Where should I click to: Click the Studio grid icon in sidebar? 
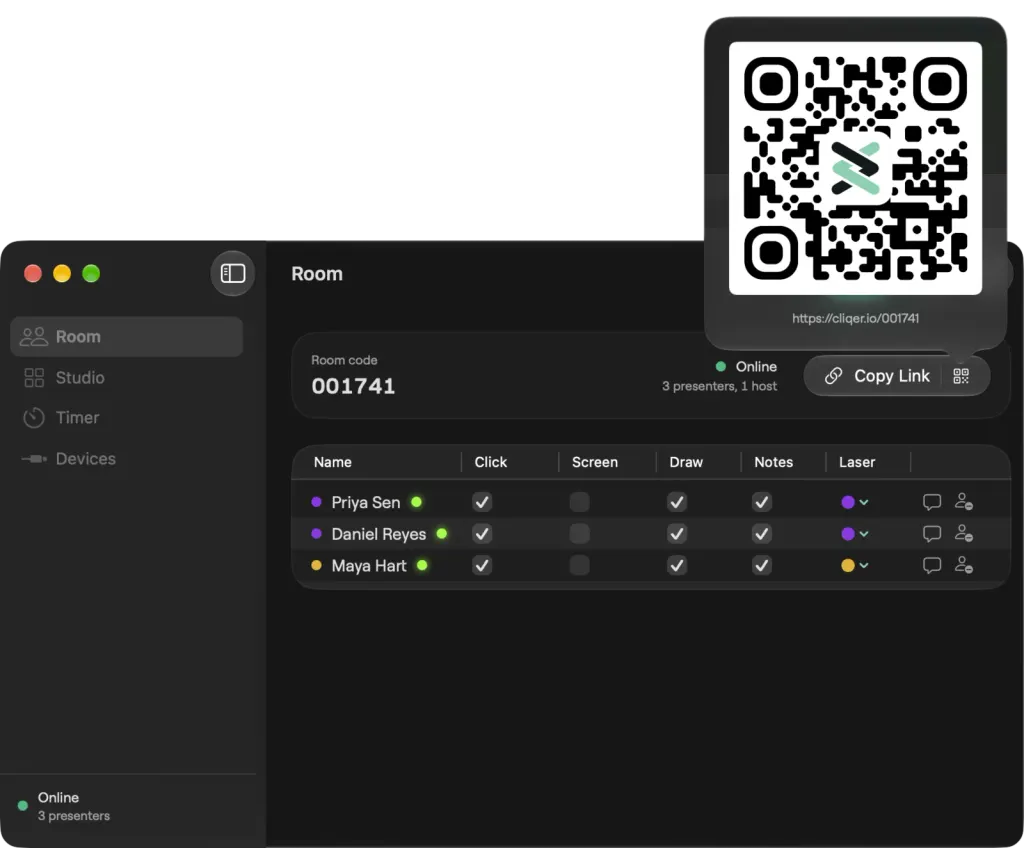coord(34,378)
